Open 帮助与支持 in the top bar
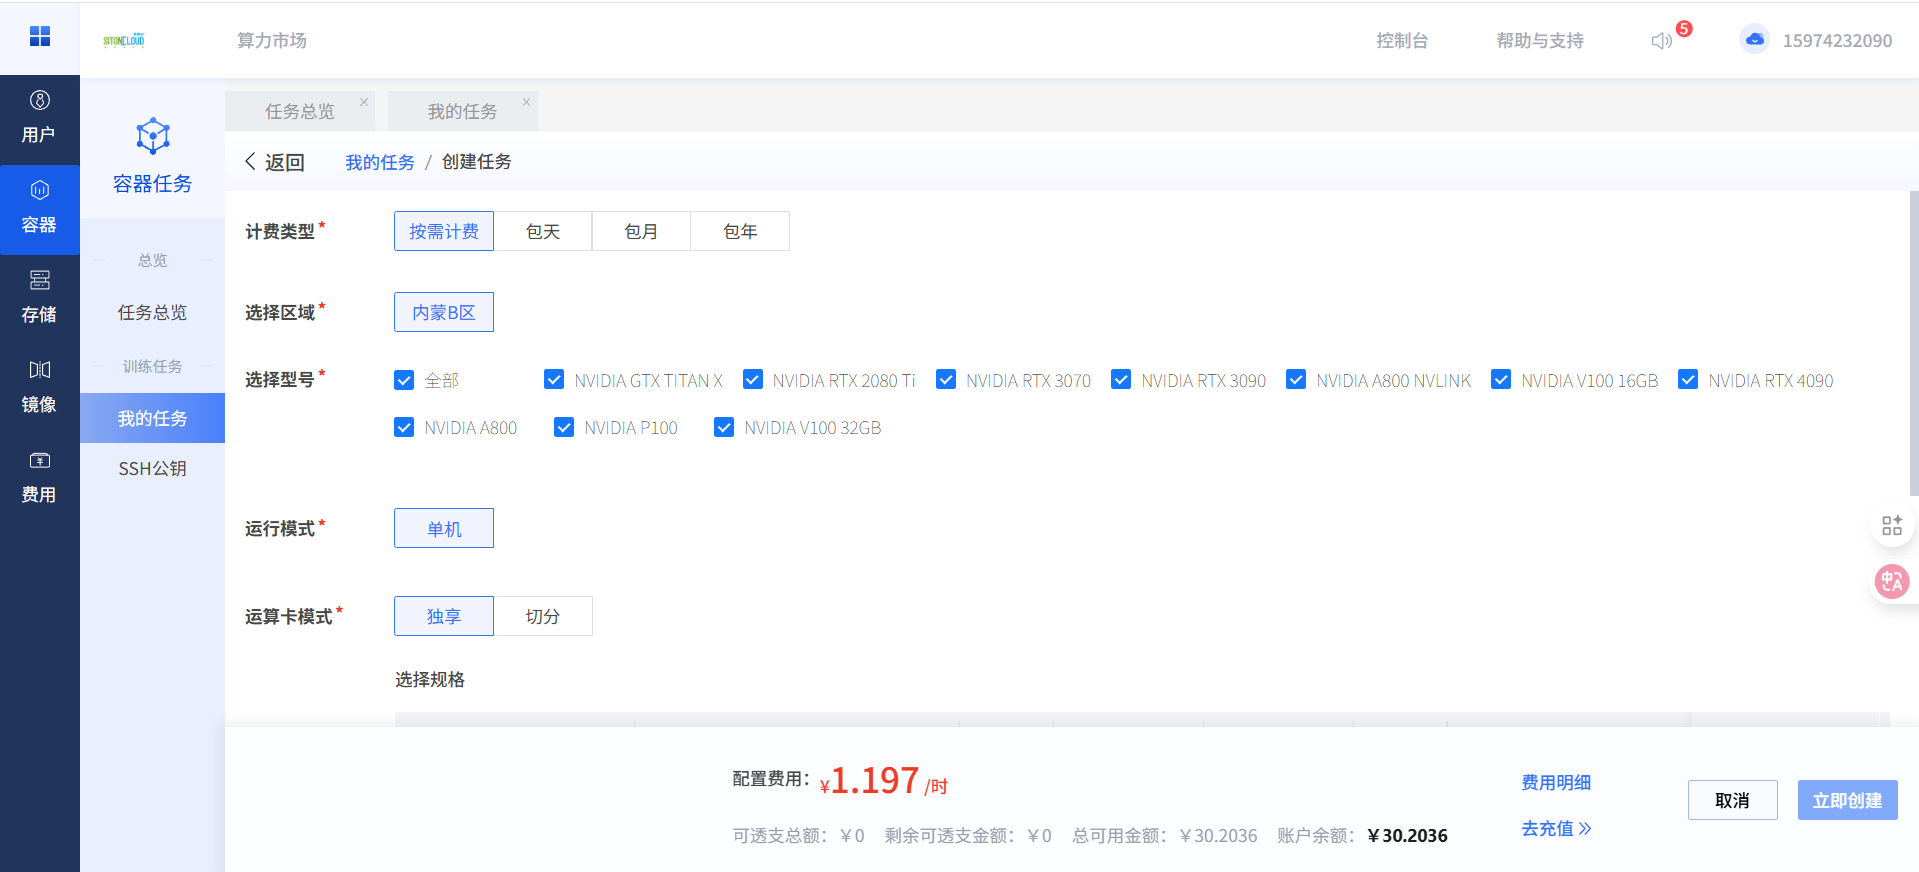 coord(1540,41)
